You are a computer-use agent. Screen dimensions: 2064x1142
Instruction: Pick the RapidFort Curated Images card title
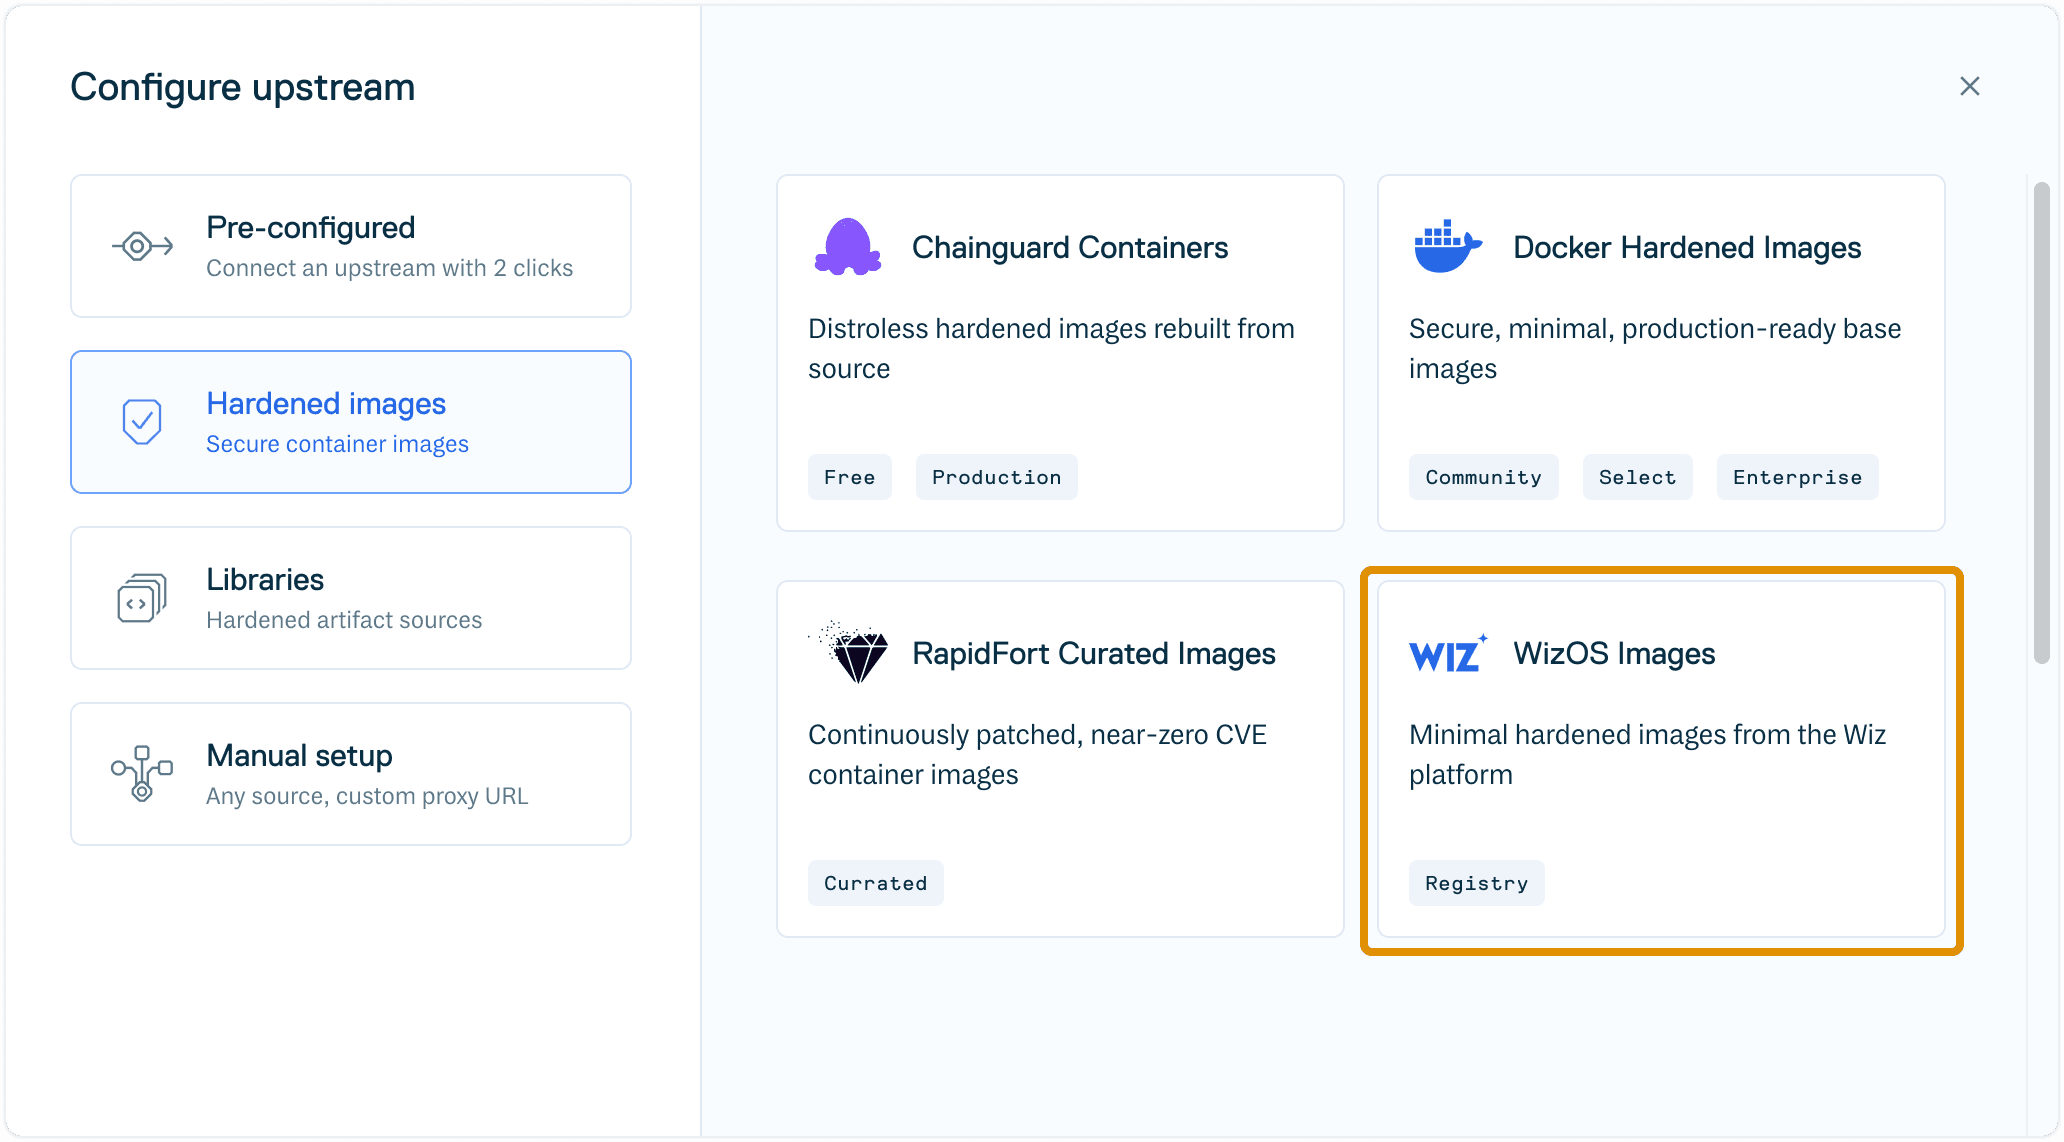tap(1094, 653)
